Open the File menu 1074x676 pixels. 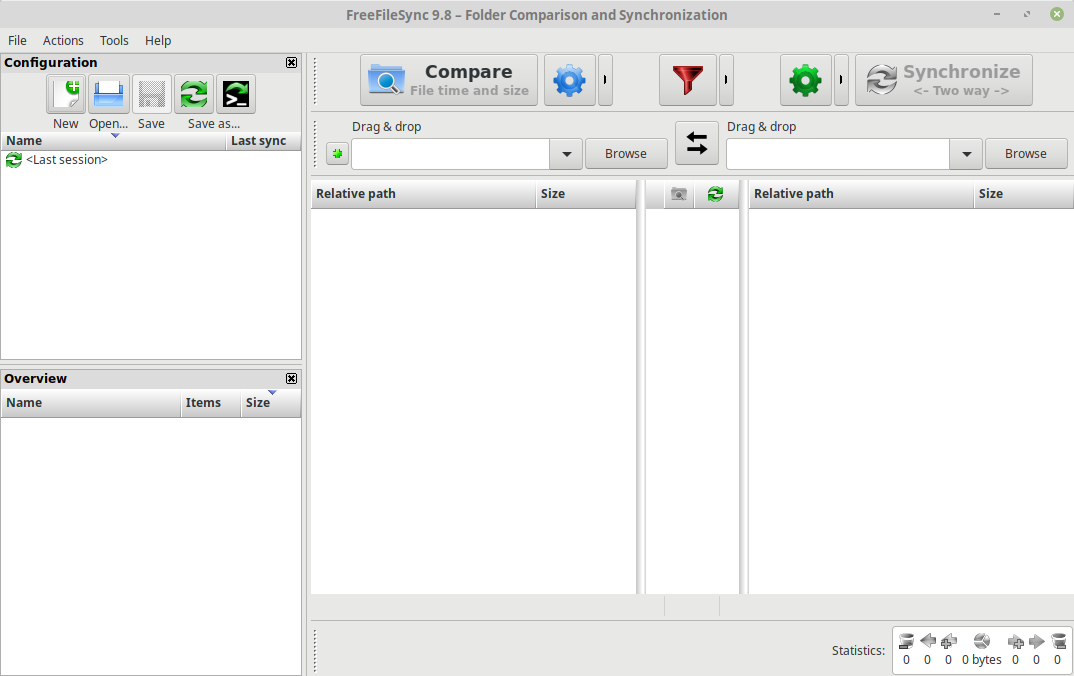point(17,40)
